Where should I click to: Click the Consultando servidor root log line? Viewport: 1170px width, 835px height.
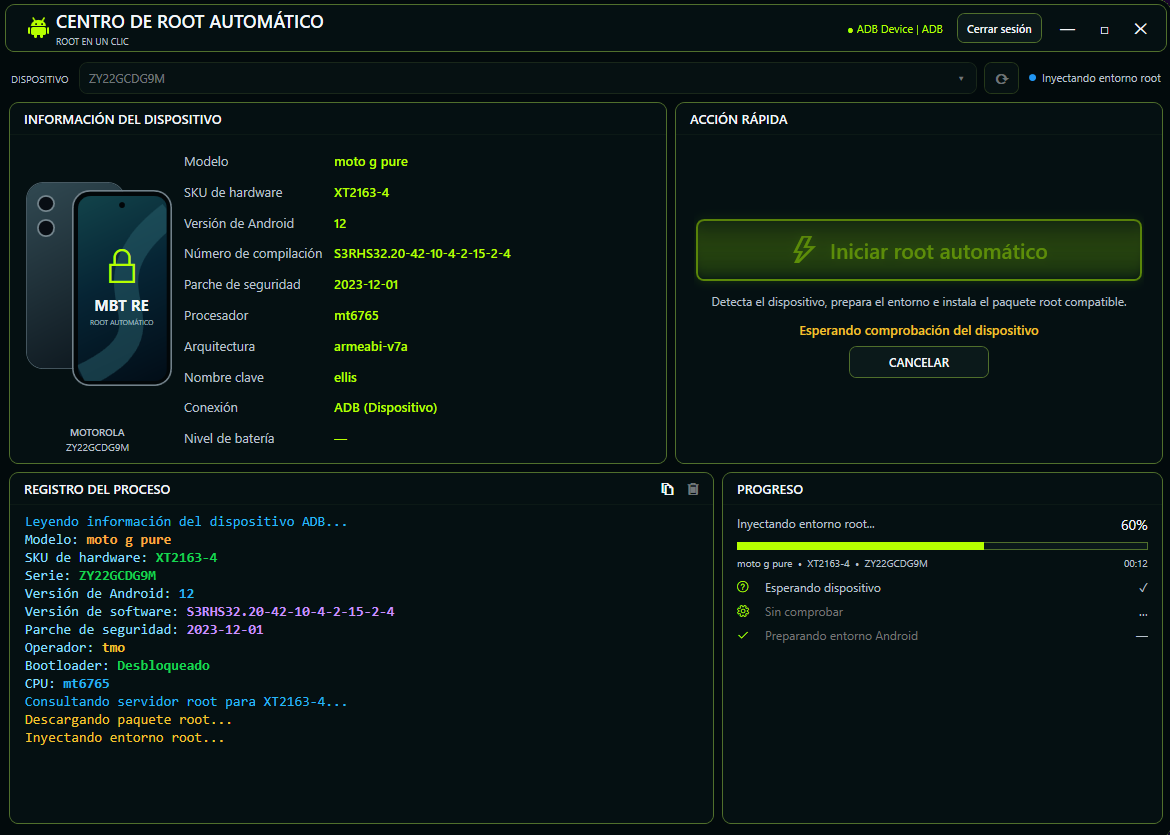(186, 702)
